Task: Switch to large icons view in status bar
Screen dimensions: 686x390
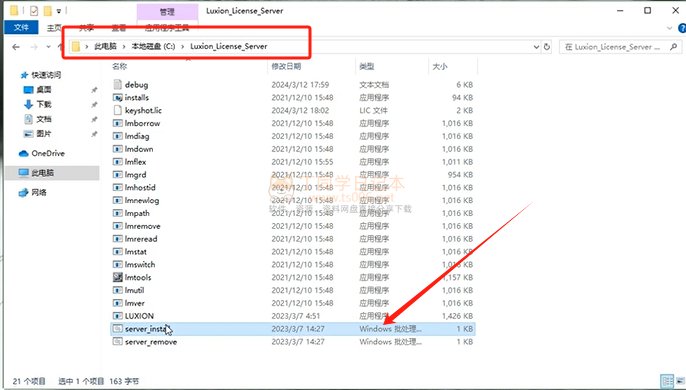Action: (x=680, y=381)
